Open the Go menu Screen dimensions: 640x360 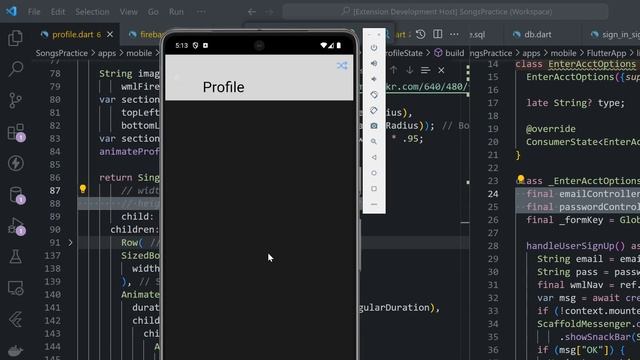(153, 12)
